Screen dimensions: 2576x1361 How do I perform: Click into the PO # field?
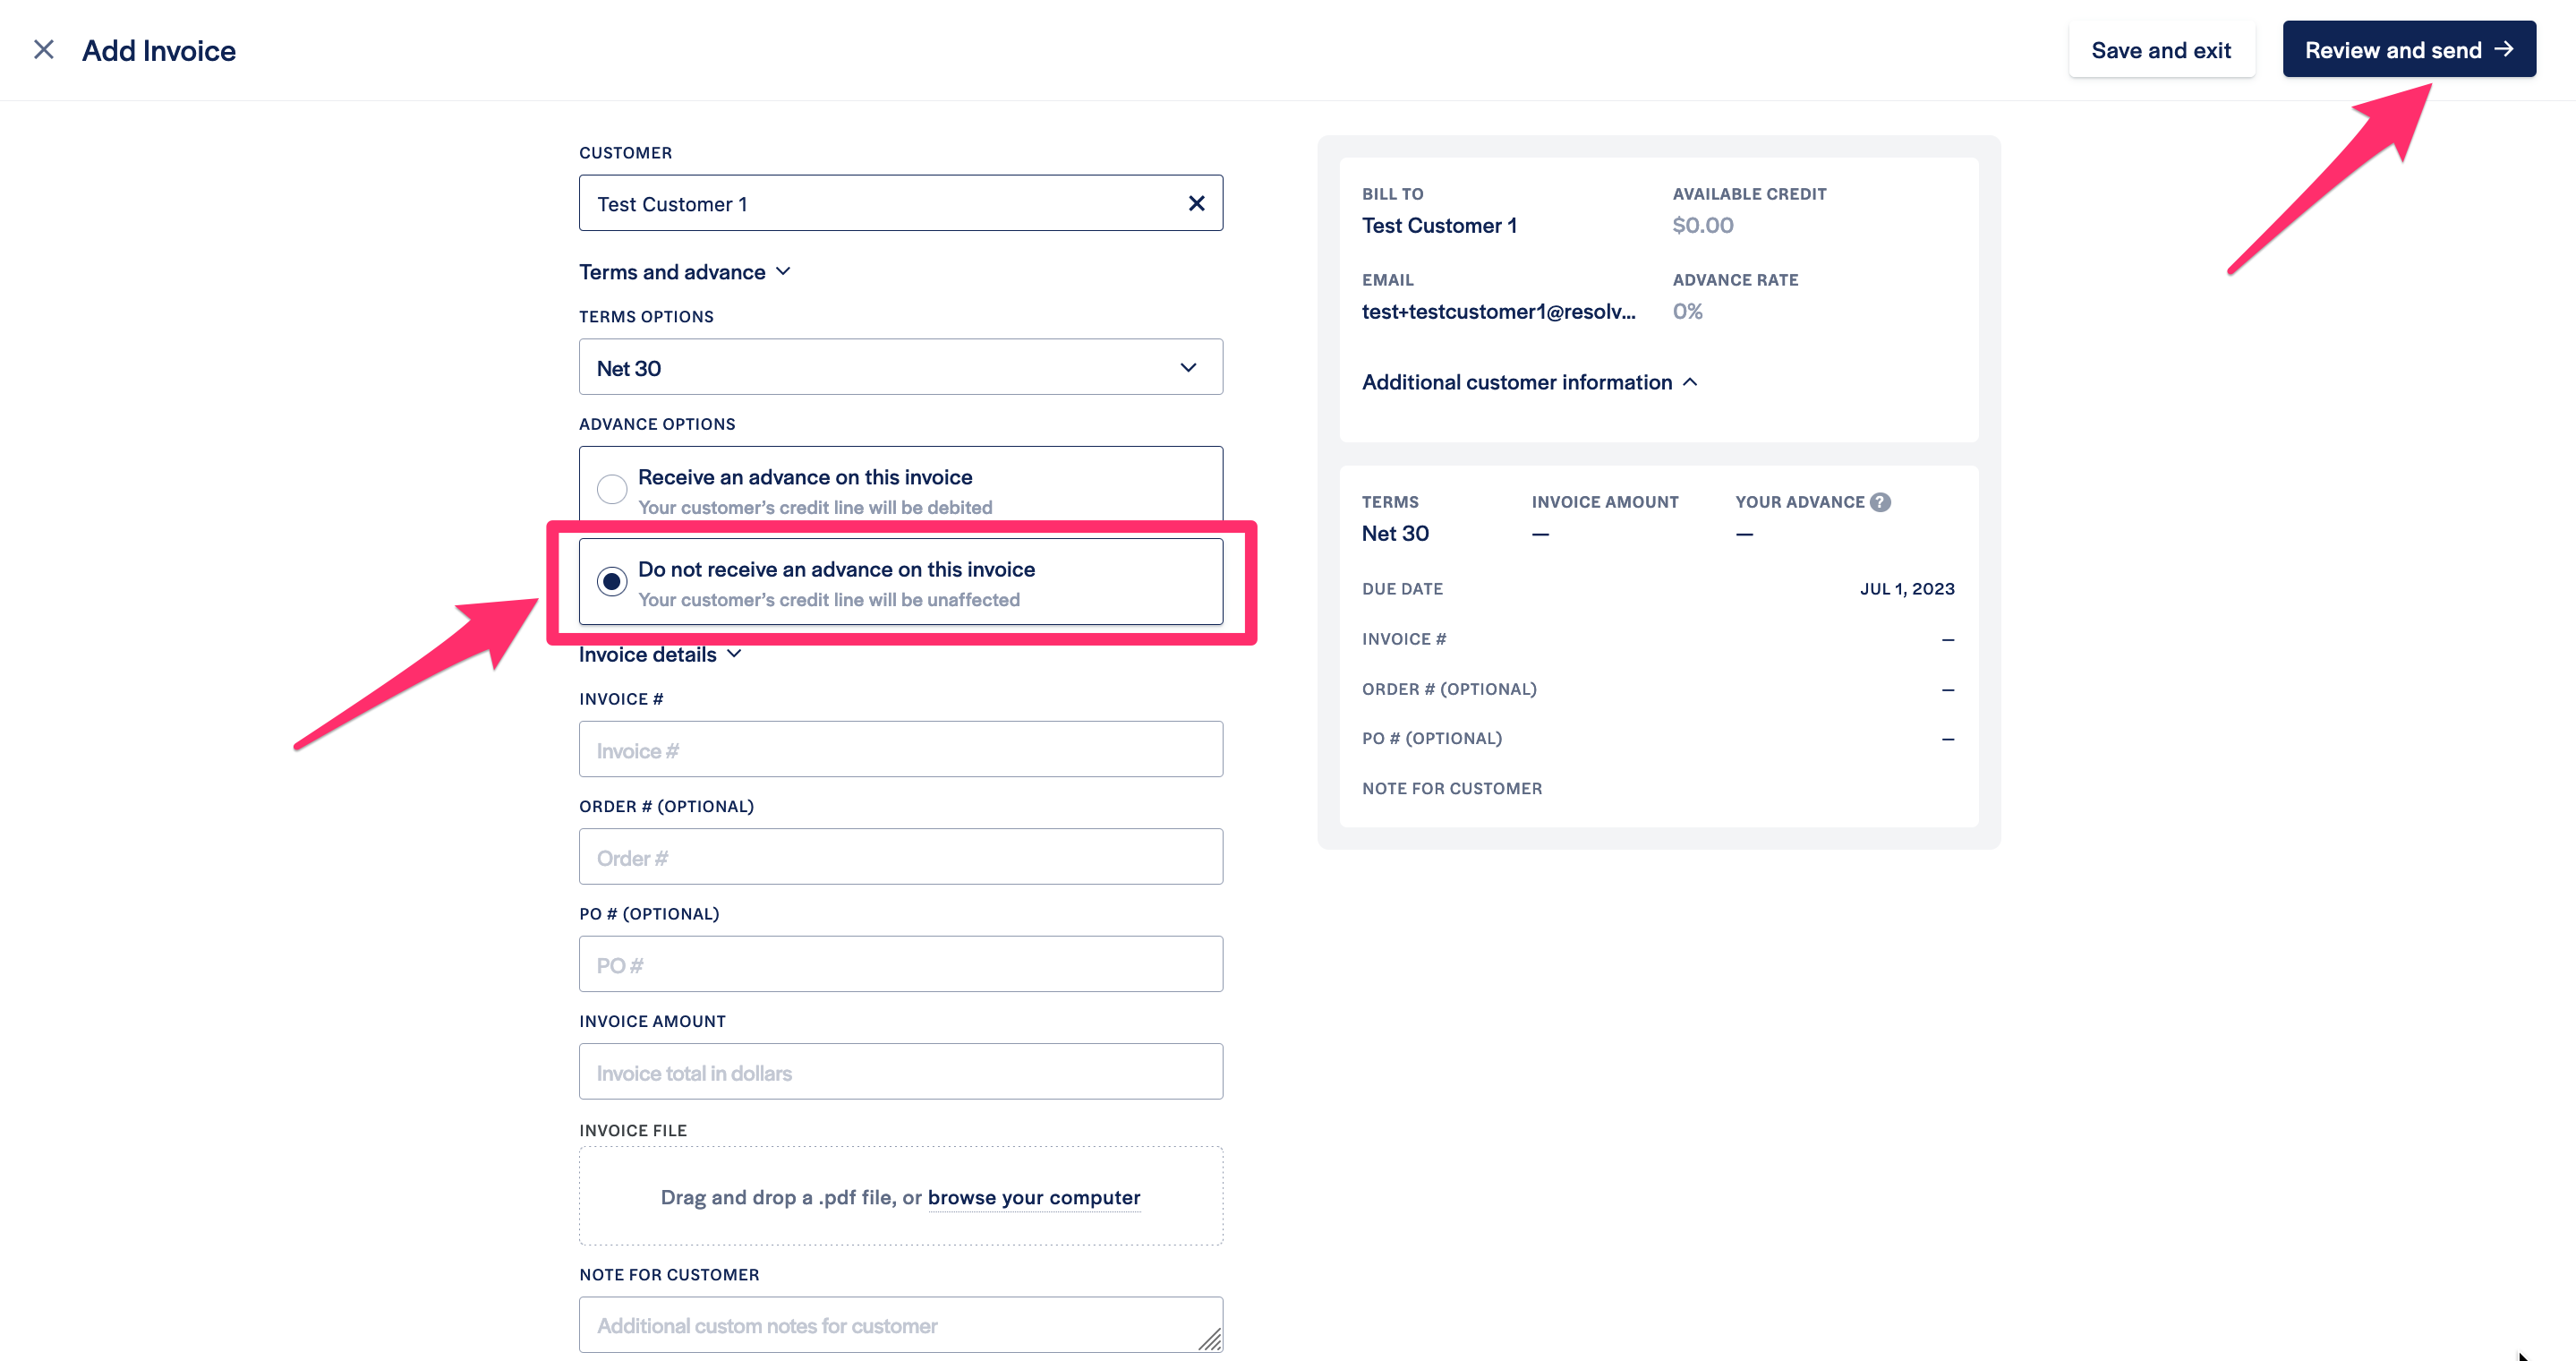pos(900,965)
